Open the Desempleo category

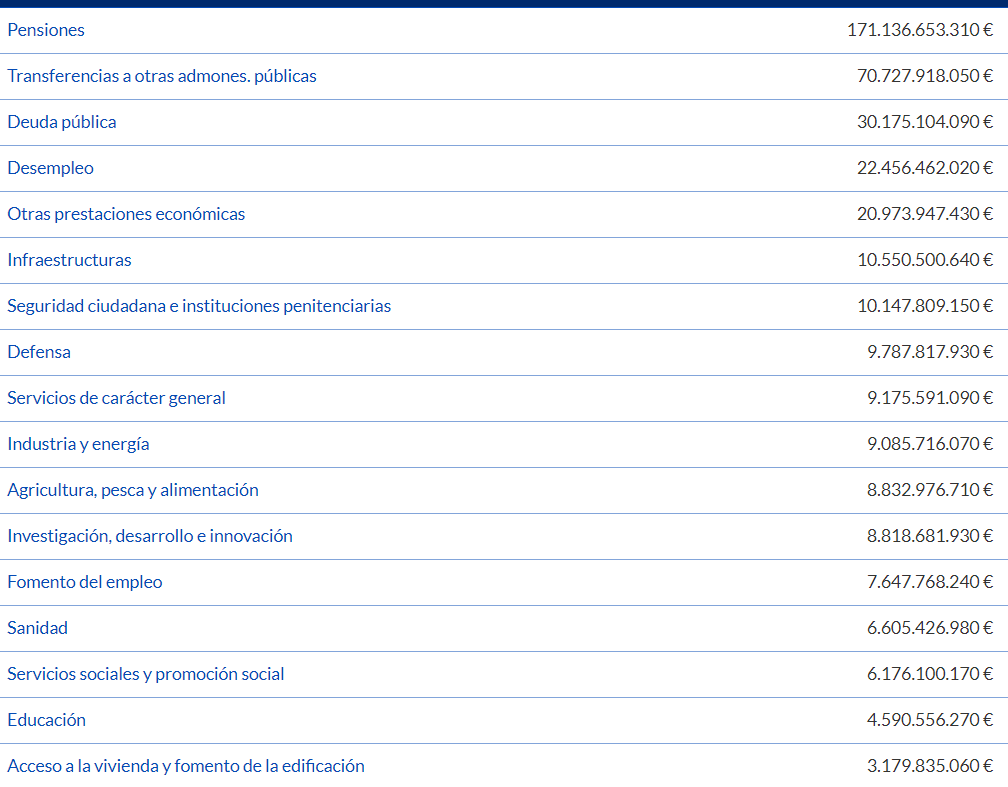[51, 168]
